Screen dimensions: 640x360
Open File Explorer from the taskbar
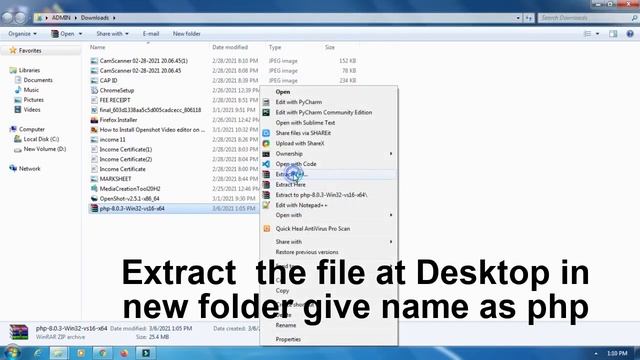click(58, 353)
